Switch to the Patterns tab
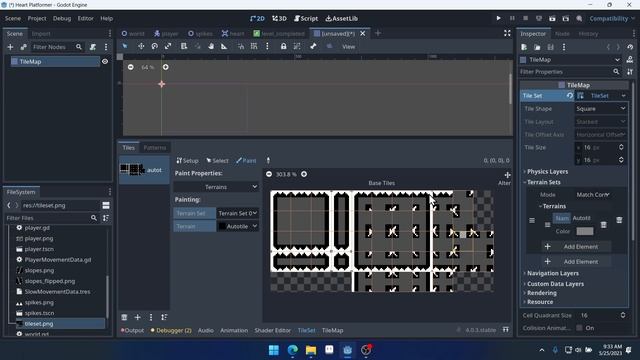The image size is (640, 360). pyautogui.click(x=155, y=148)
